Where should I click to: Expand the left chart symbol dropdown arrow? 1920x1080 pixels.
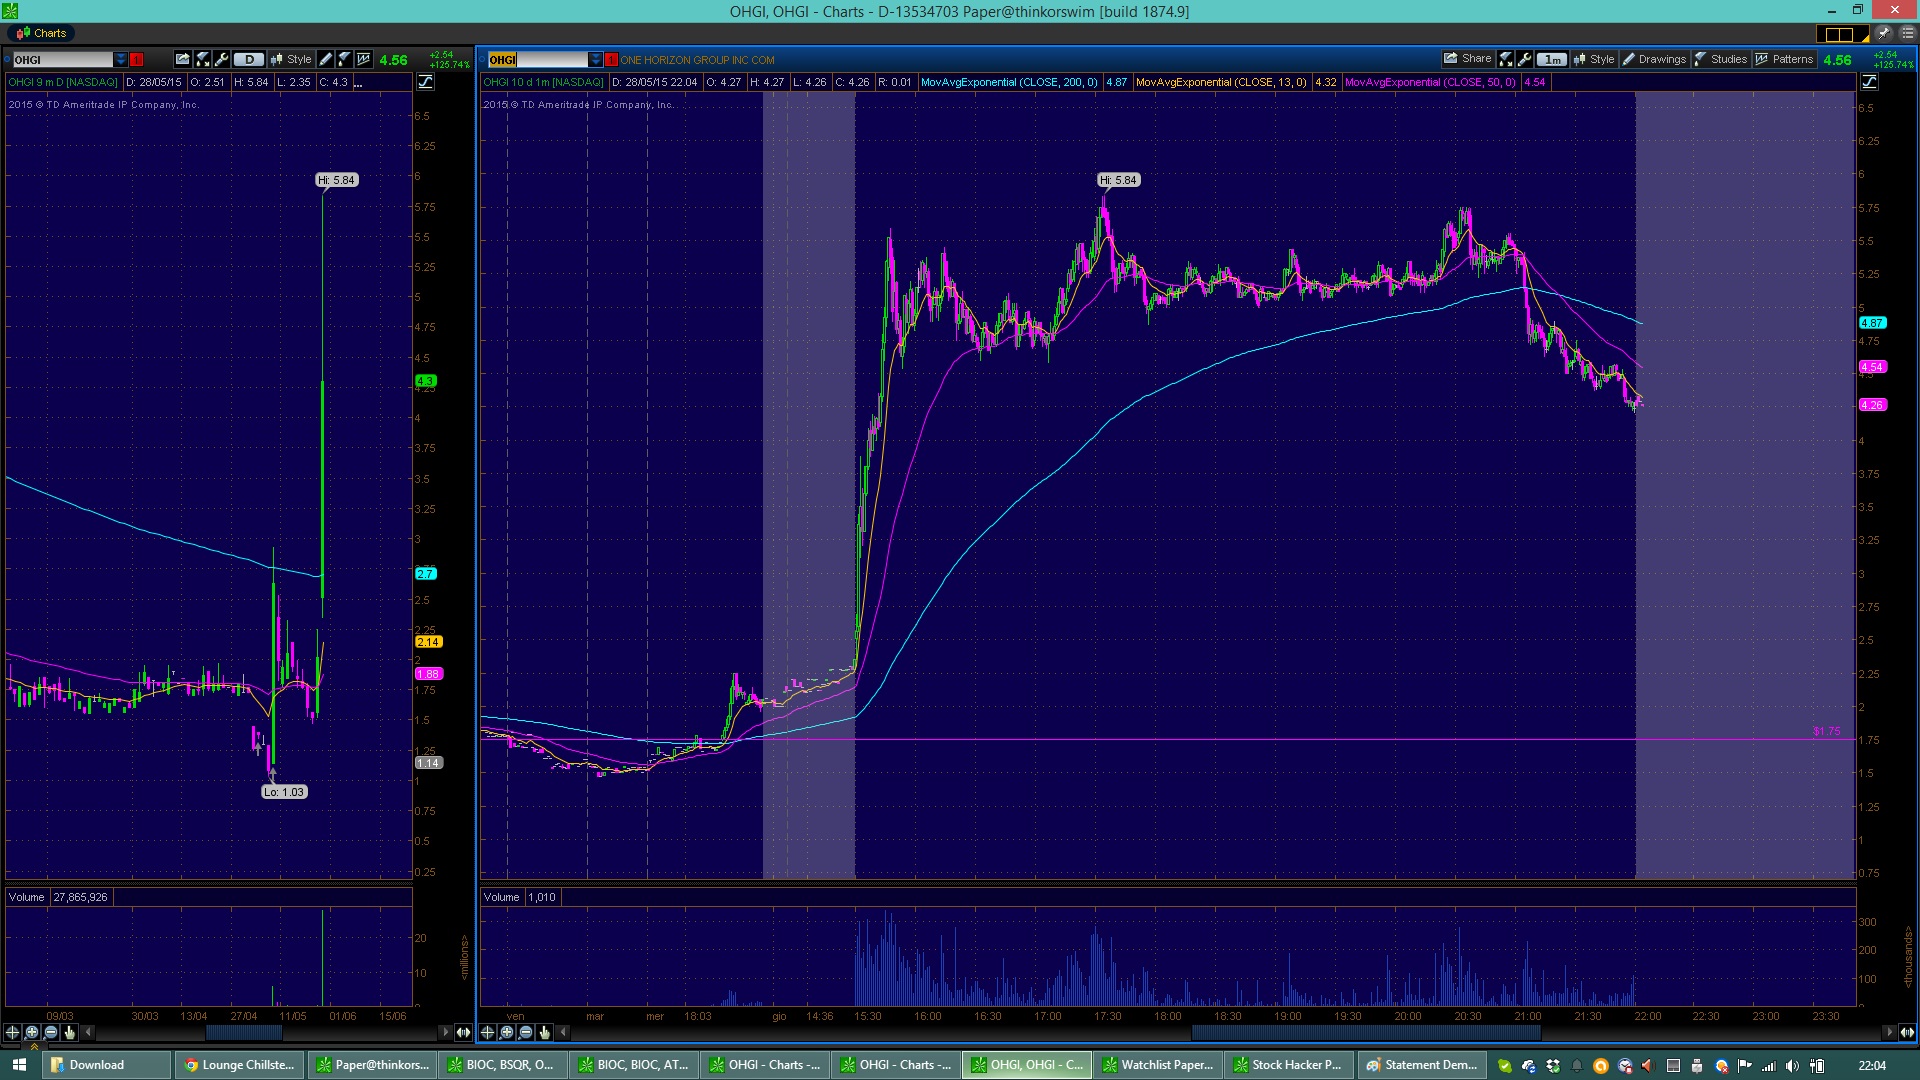point(121,60)
